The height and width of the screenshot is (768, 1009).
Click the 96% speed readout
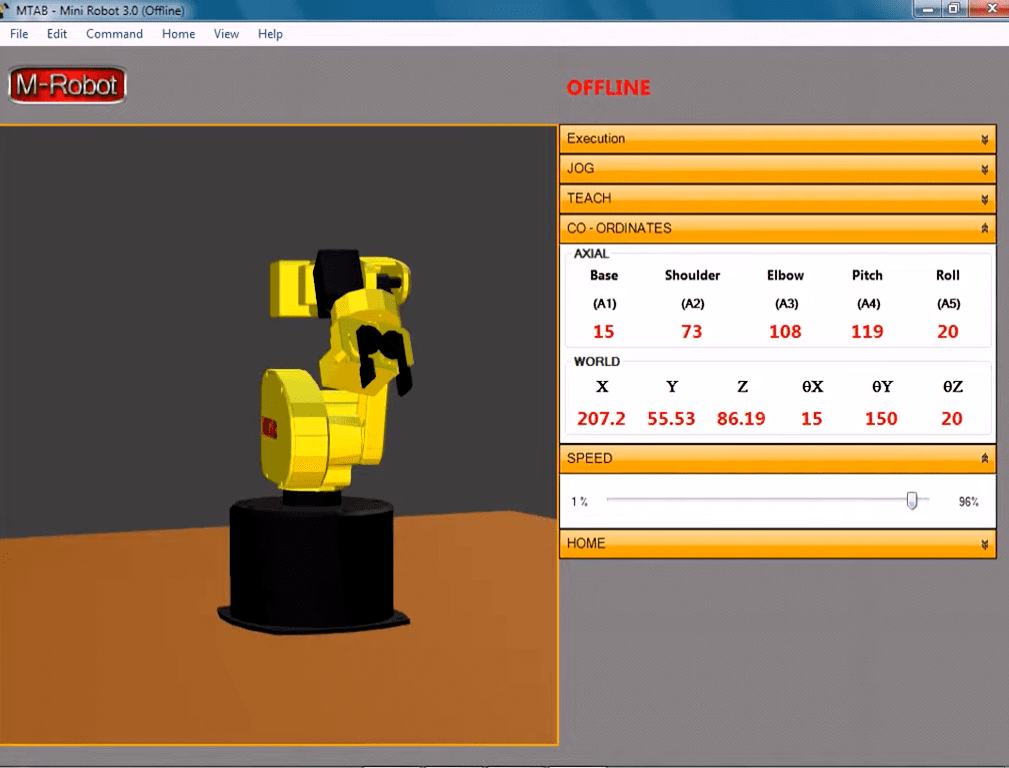[x=968, y=501]
